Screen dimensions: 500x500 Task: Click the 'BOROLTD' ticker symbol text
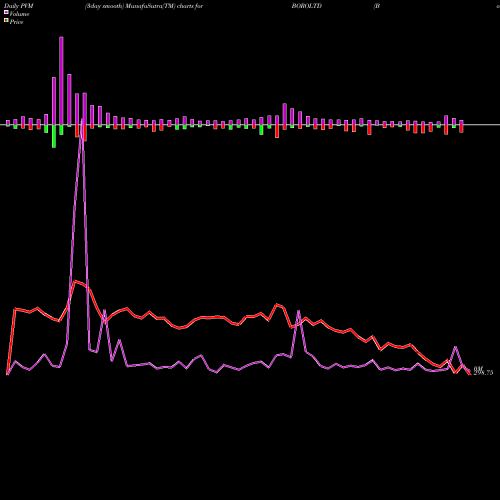click(x=307, y=6)
